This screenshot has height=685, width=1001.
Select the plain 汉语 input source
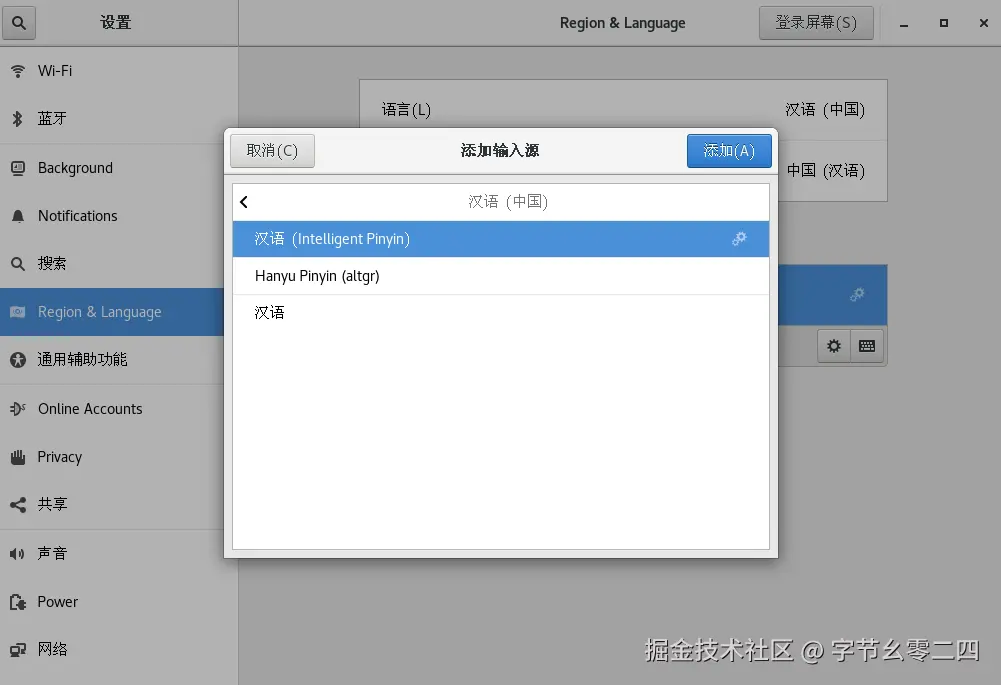tap(500, 313)
